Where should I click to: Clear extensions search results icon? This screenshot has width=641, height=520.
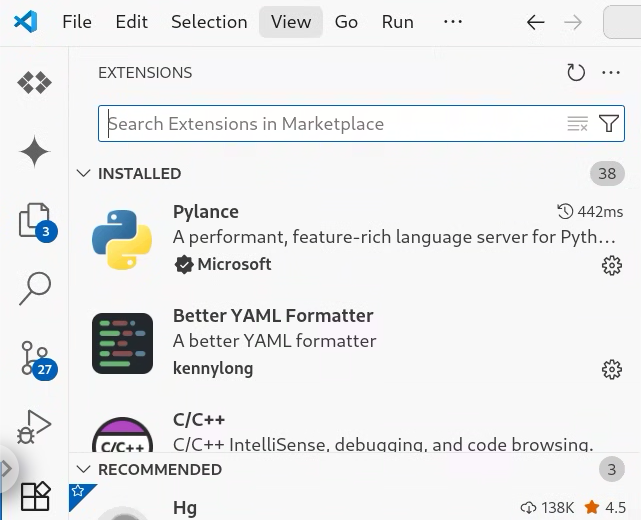578,123
